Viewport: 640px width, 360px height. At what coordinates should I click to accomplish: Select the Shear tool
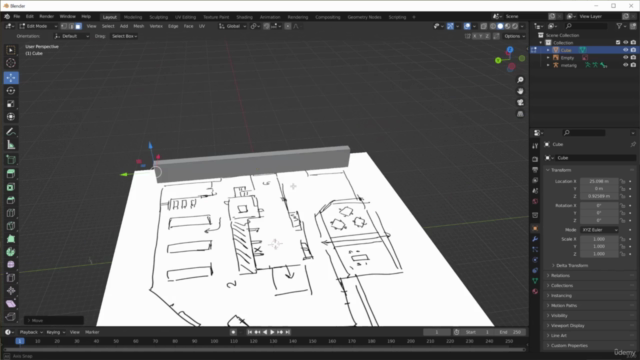(11, 304)
